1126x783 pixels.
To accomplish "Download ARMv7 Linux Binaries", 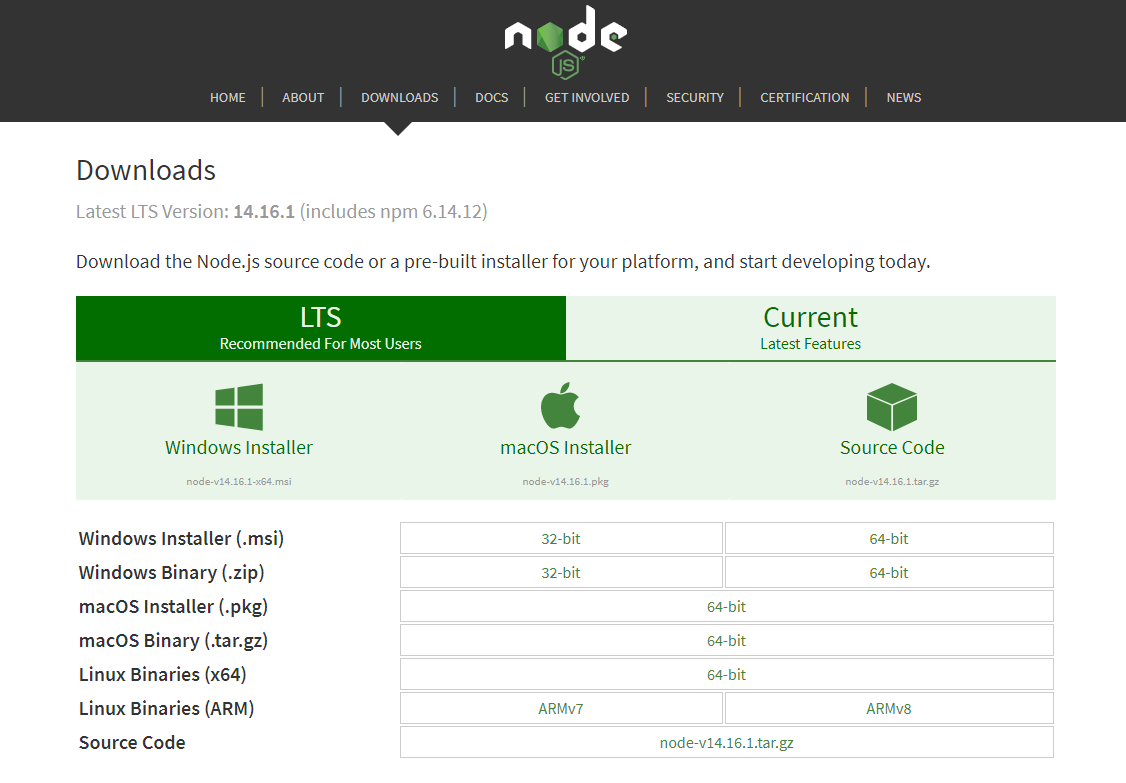I will [x=561, y=709].
